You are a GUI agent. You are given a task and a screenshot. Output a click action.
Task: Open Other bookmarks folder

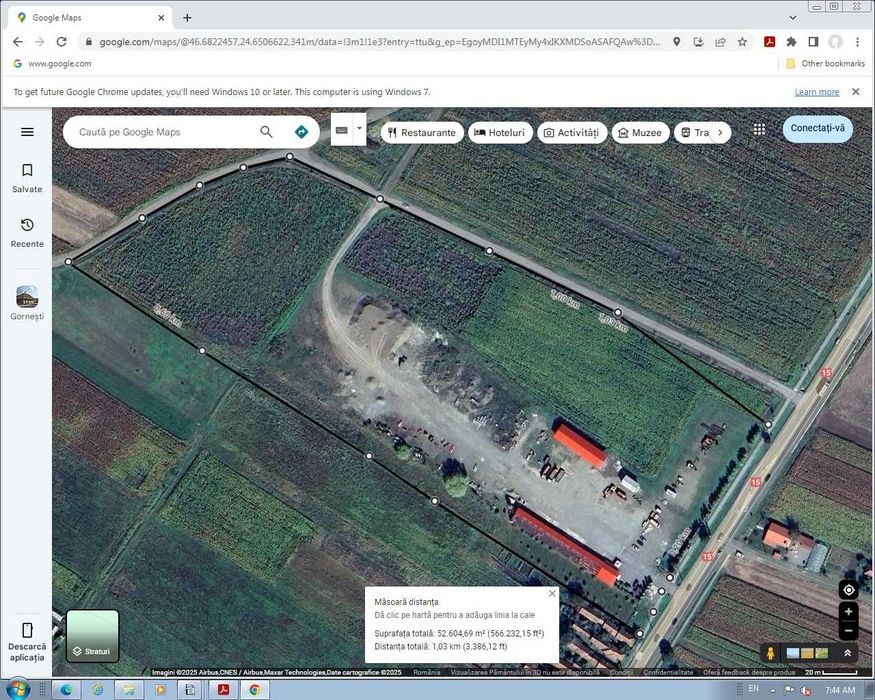click(825, 64)
